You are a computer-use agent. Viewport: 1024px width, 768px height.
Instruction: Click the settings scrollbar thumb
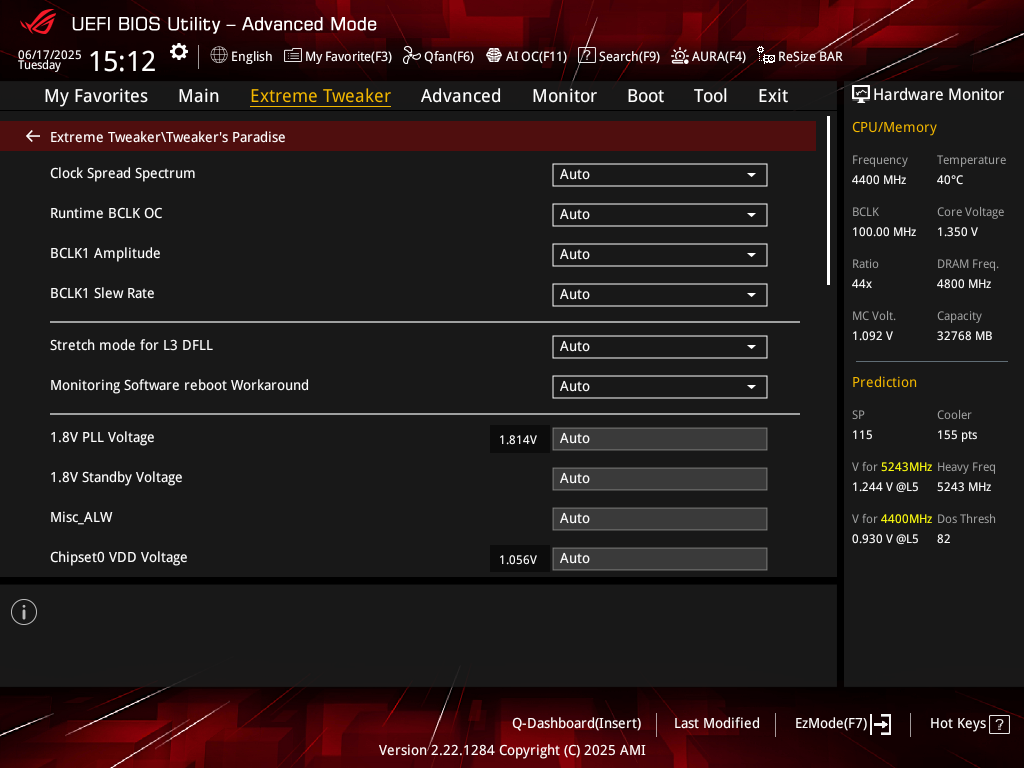point(828,200)
